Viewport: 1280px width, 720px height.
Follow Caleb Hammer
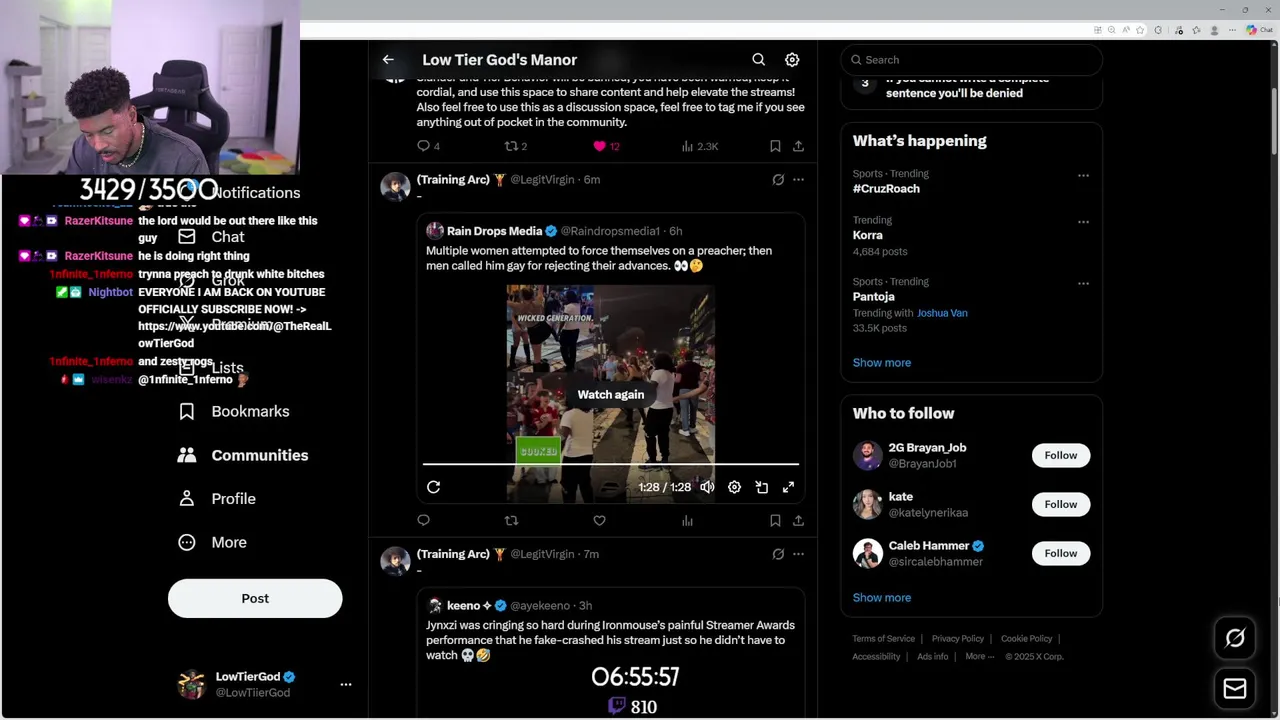(1061, 553)
